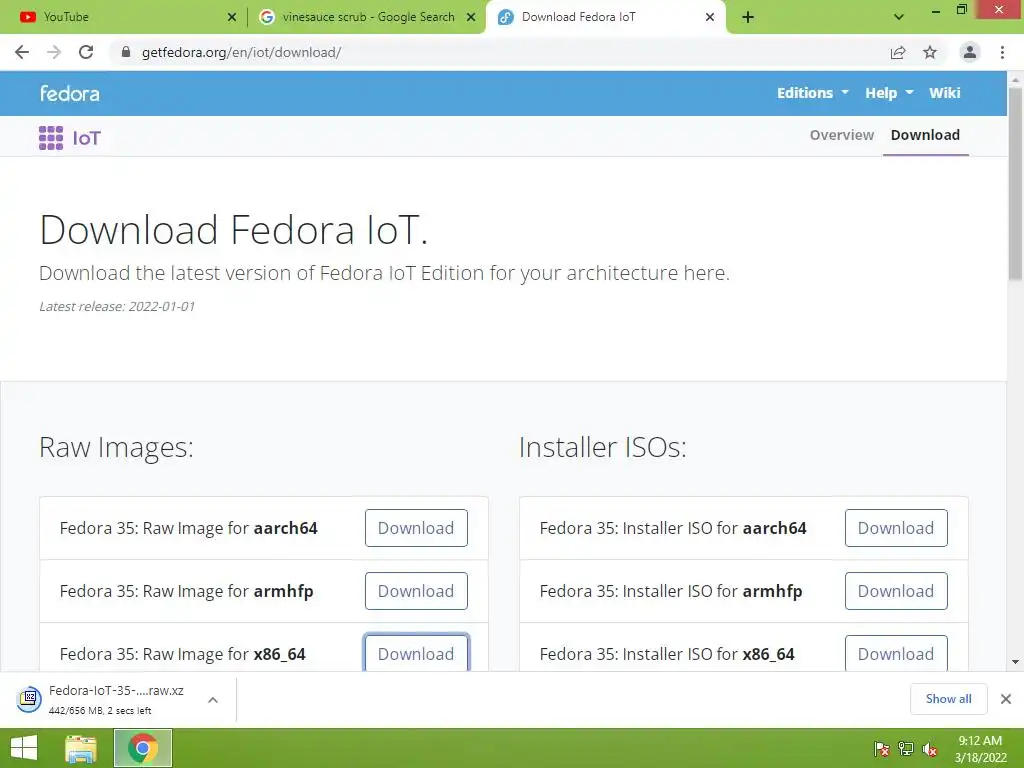Download Raw Image for x86_64
This screenshot has height=768, width=1024.
(416, 652)
